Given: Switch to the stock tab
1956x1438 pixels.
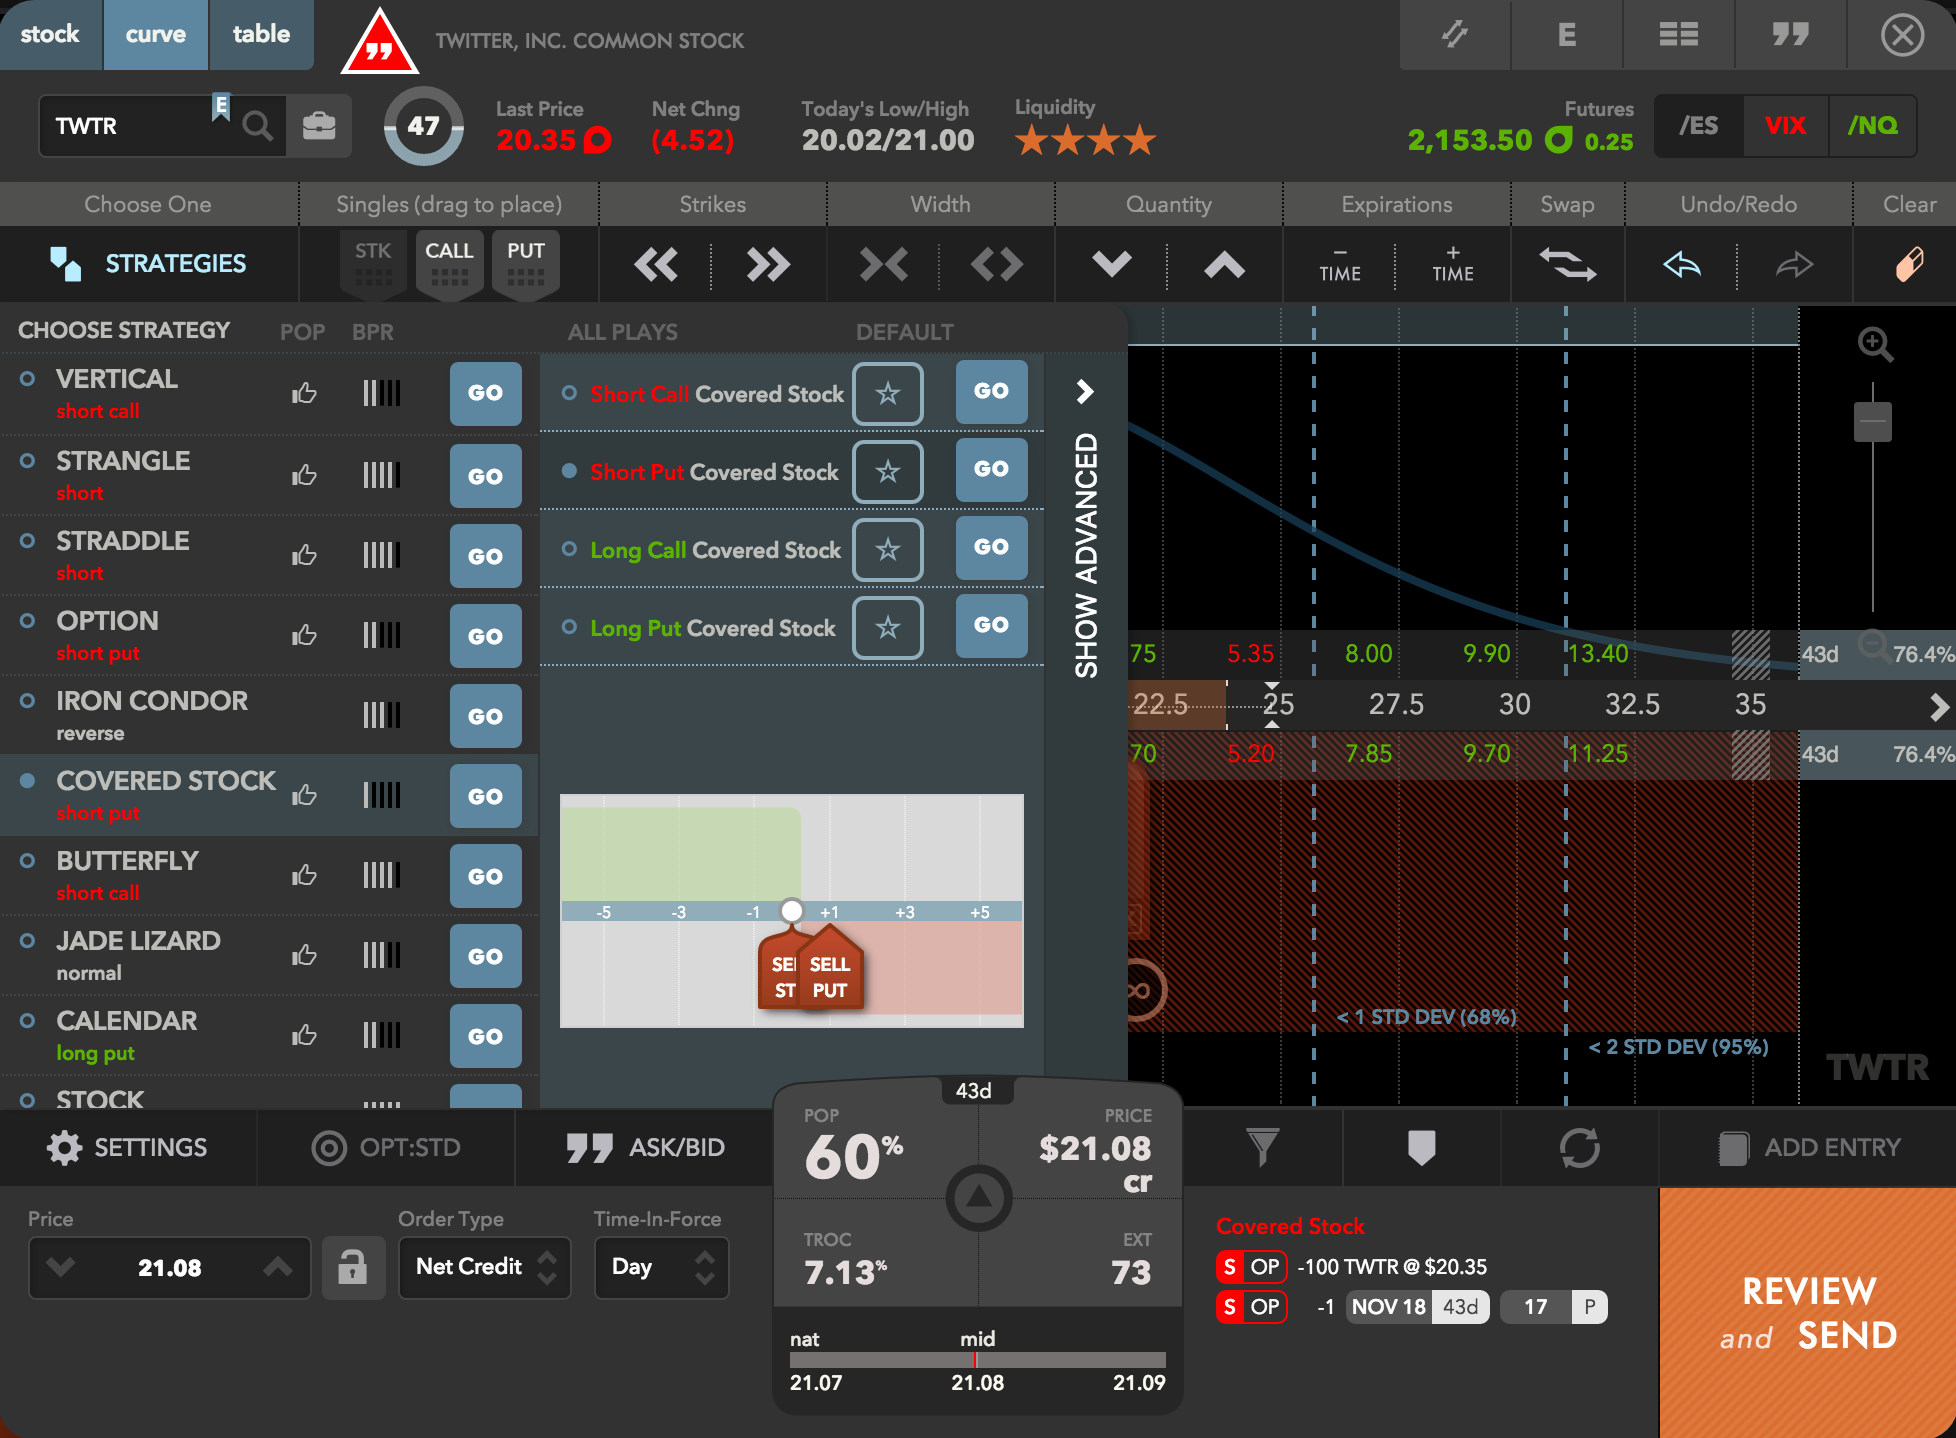Looking at the screenshot, I should click(50, 34).
